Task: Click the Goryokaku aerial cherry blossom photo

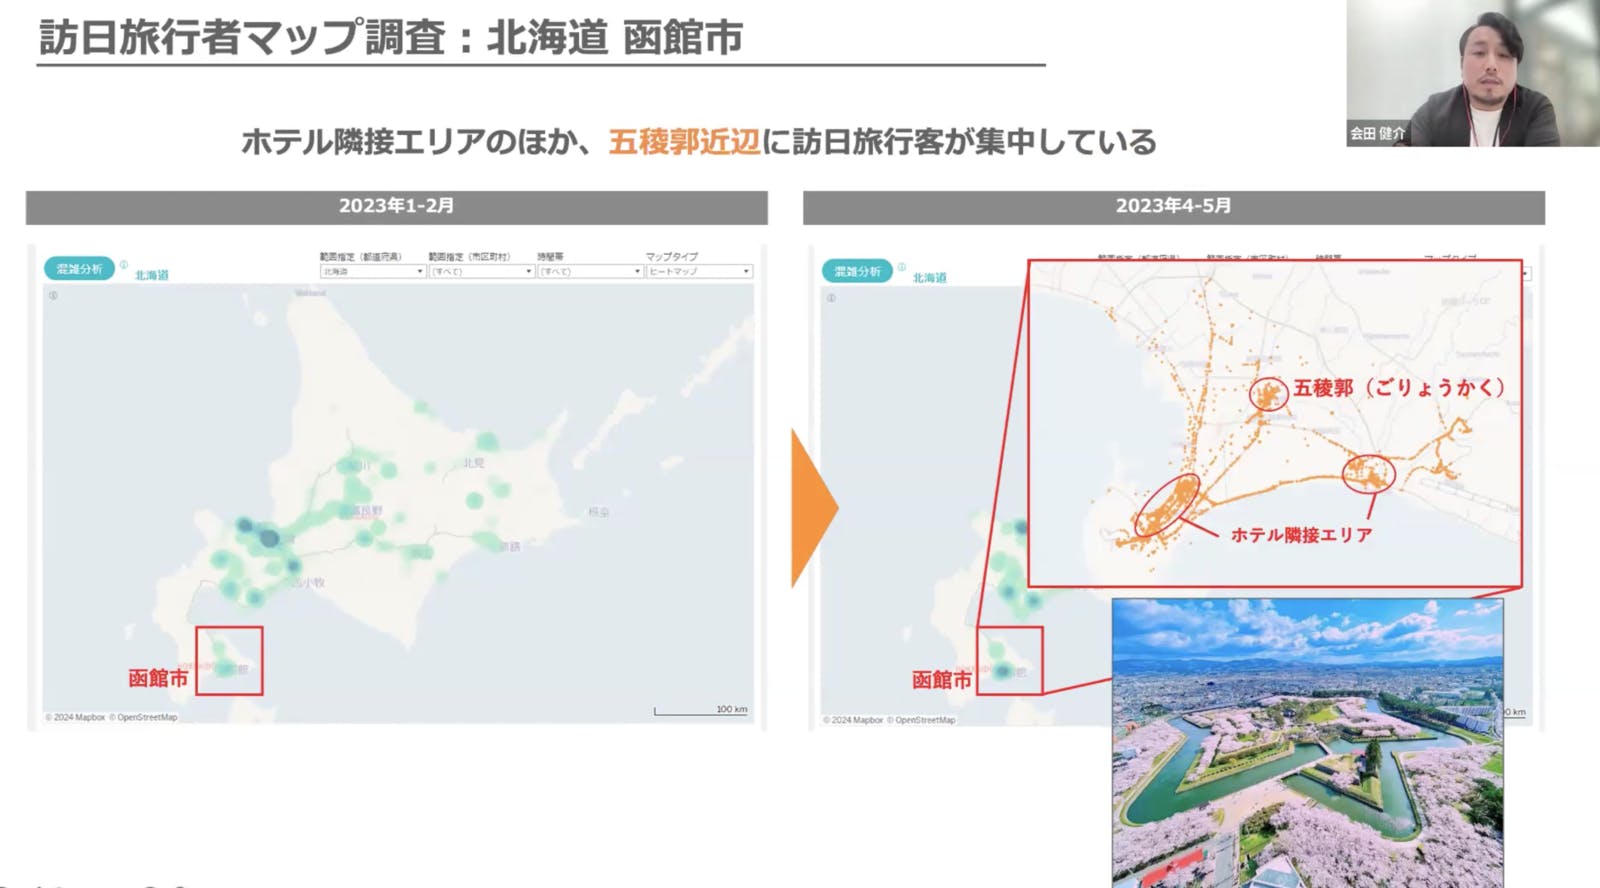Action: coord(1308,743)
